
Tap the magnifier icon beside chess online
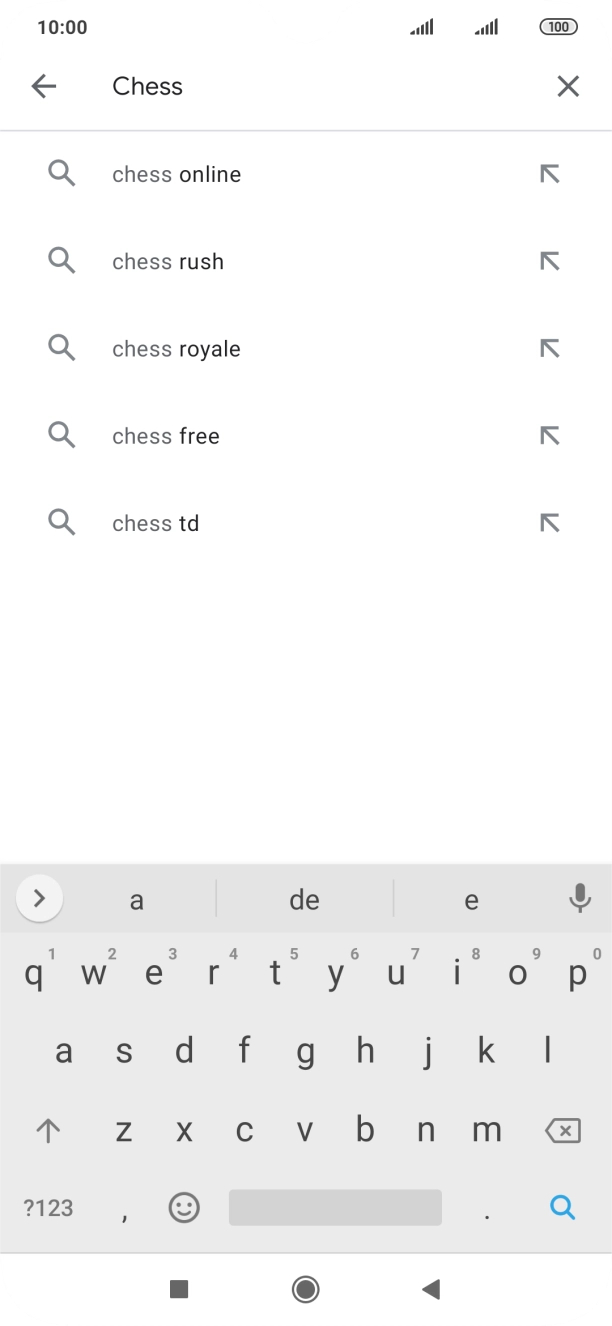pyautogui.click(x=61, y=173)
